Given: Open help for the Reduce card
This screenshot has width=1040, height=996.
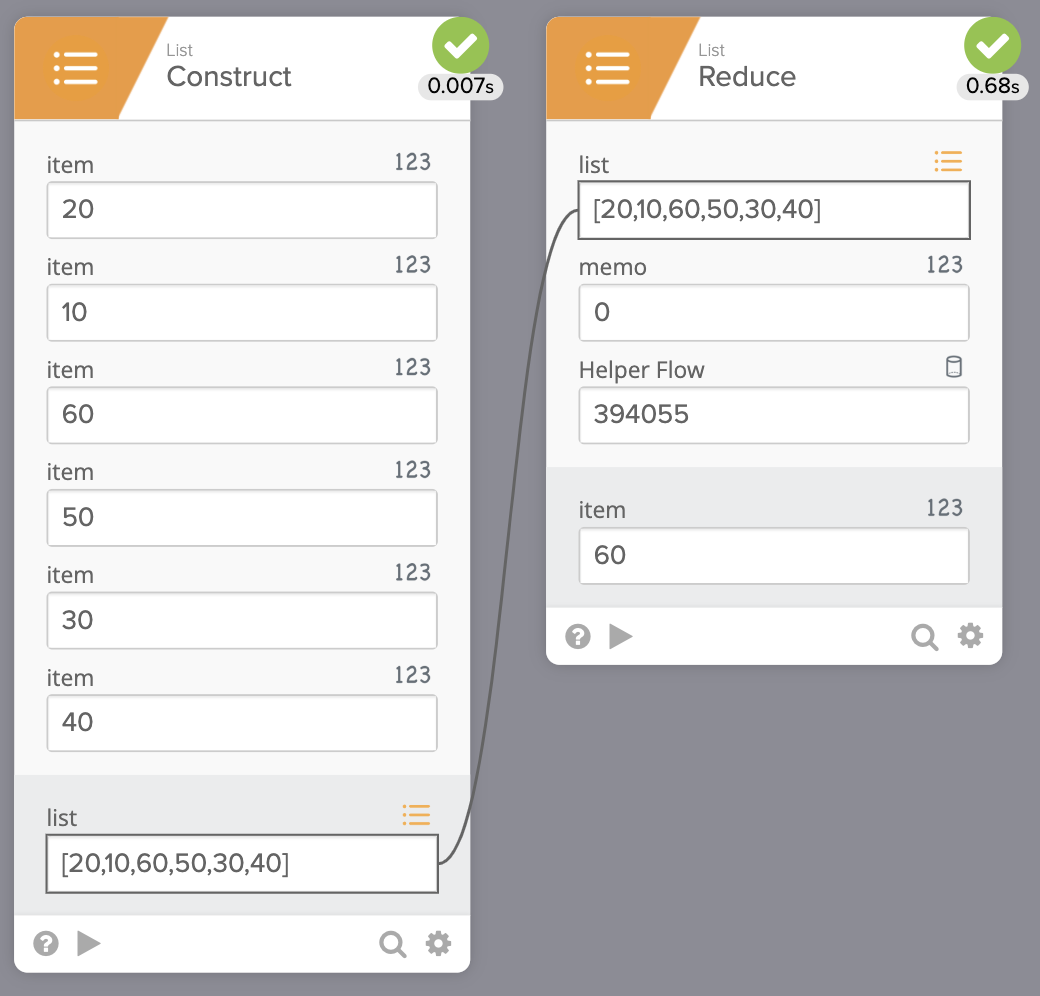Looking at the screenshot, I should click(578, 636).
